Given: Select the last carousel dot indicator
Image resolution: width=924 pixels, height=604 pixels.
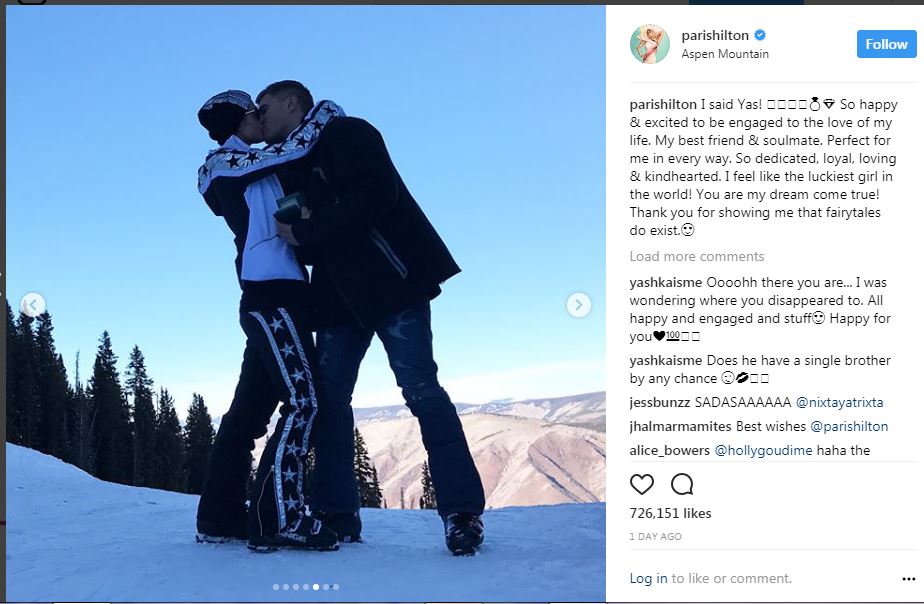Looking at the screenshot, I should [x=336, y=587].
